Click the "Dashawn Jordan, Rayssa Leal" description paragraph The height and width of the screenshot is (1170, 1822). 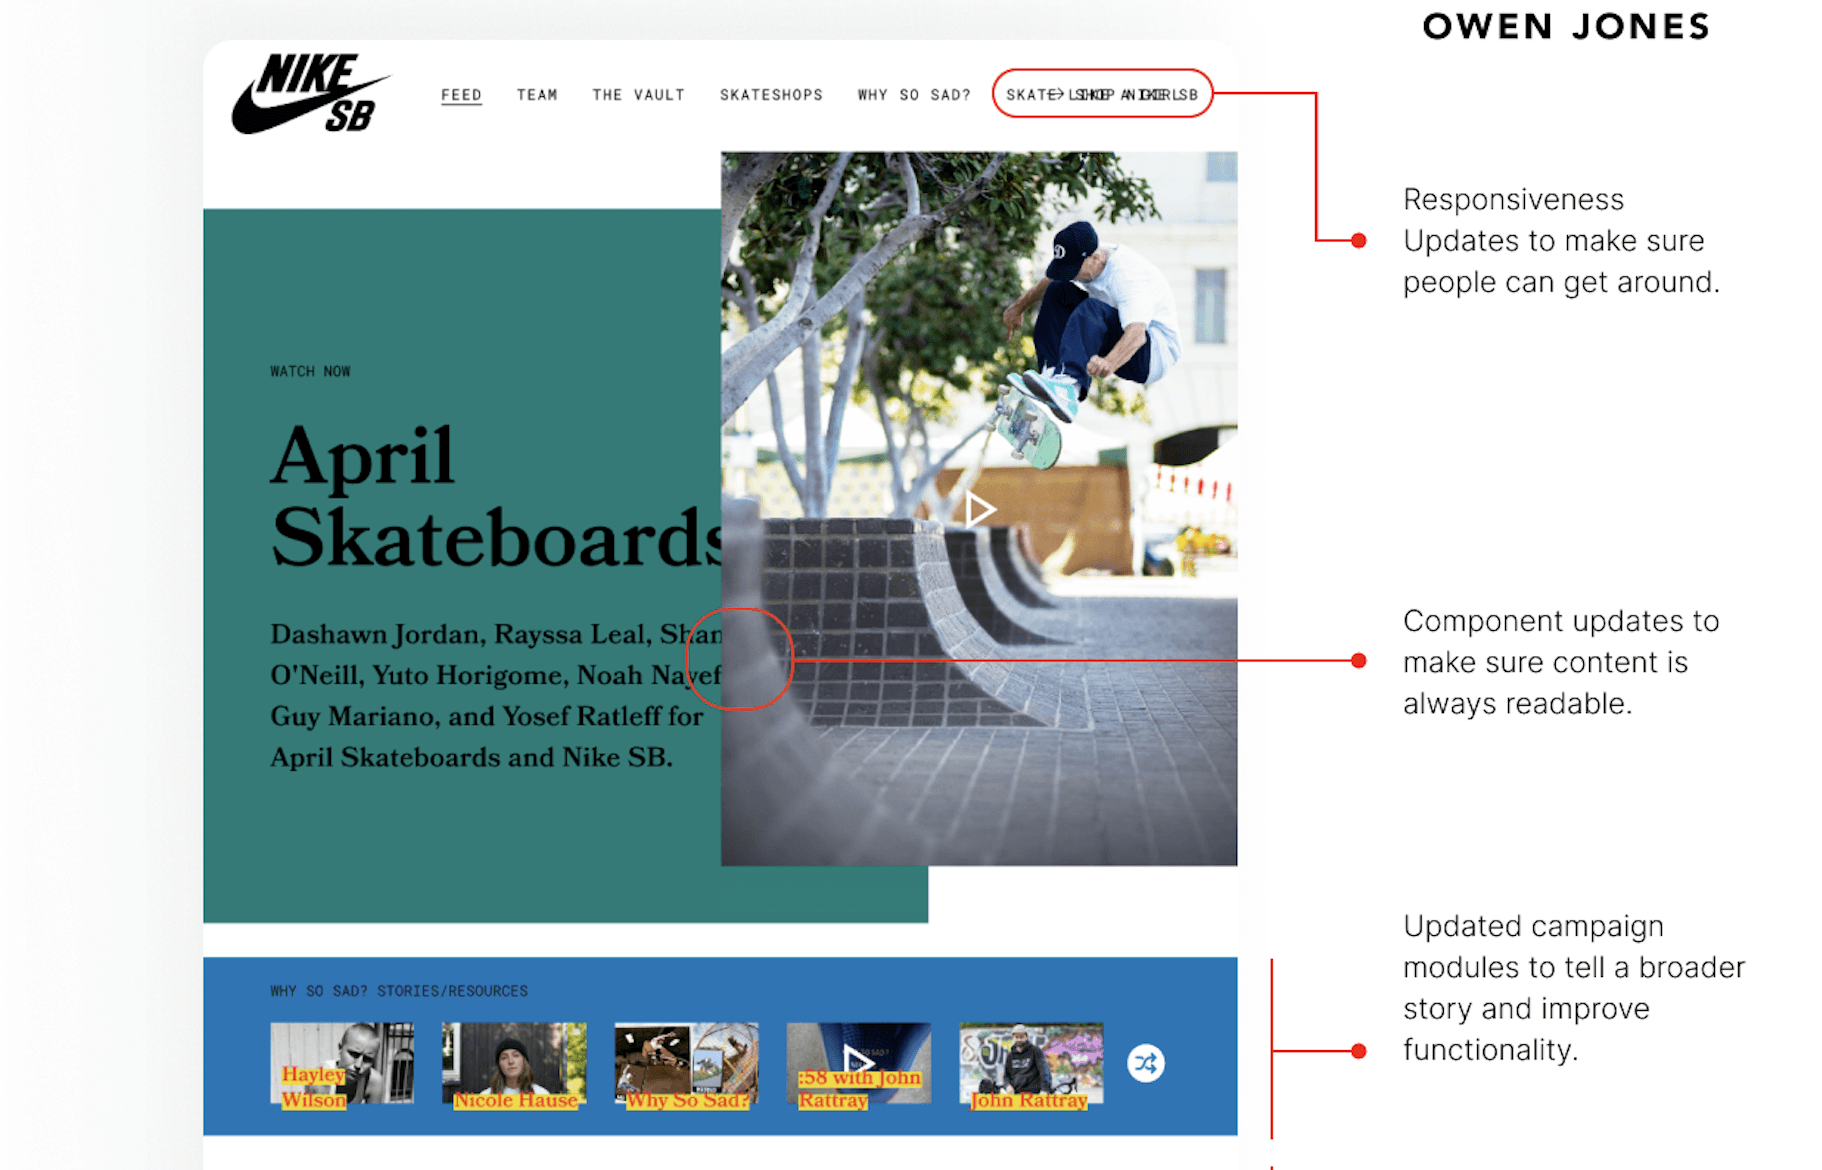(x=495, y=695)
